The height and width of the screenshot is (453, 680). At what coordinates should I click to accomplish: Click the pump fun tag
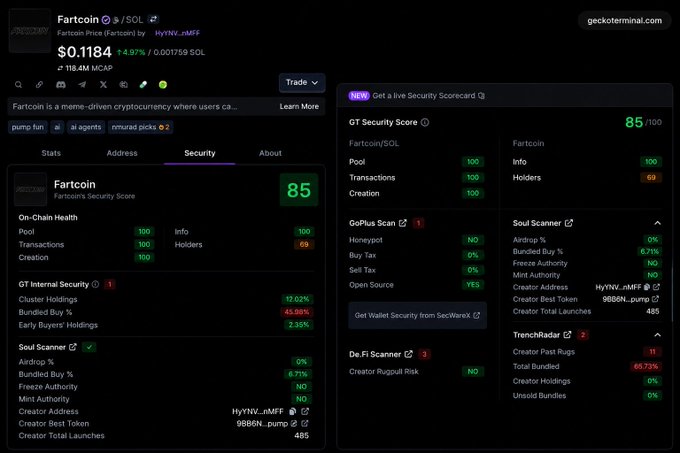point(28,127)
